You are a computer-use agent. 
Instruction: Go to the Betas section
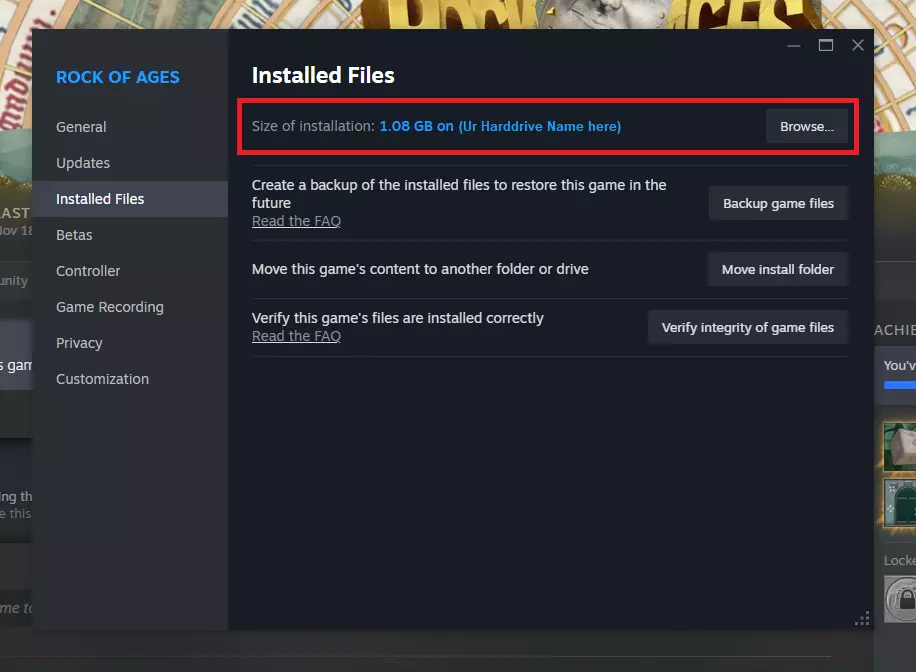point(74,235)
